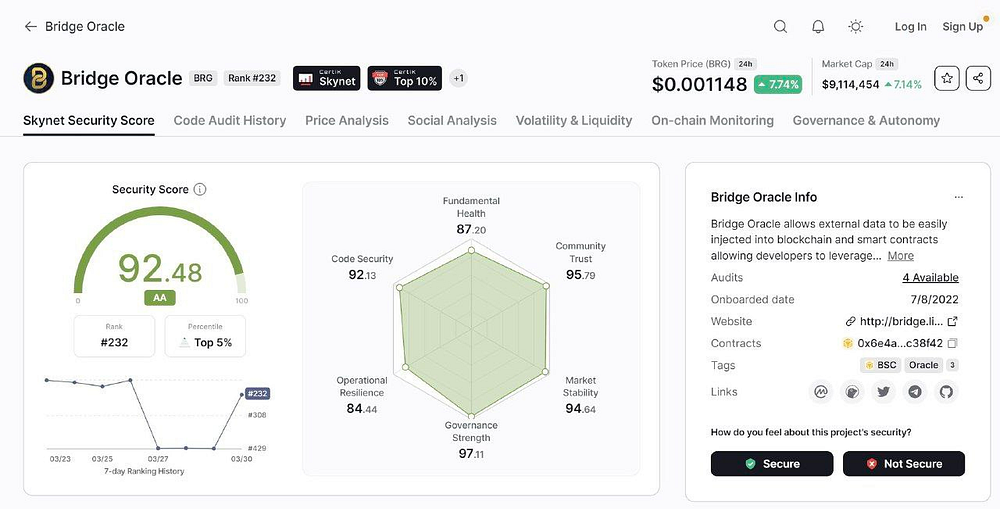Add Bridge Oracle to favorites star
The image size is (1000, 509).
point(947,78)
